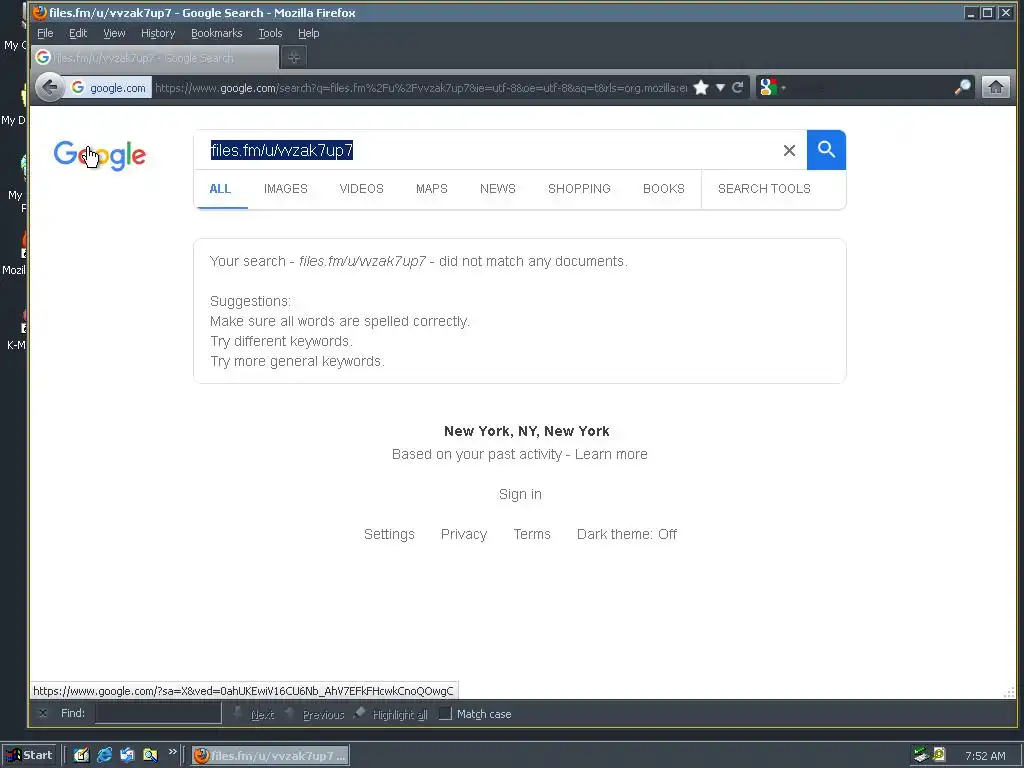Open the Edit menu
Screen dimensions: 1024x768
click(x=78, y=33)
